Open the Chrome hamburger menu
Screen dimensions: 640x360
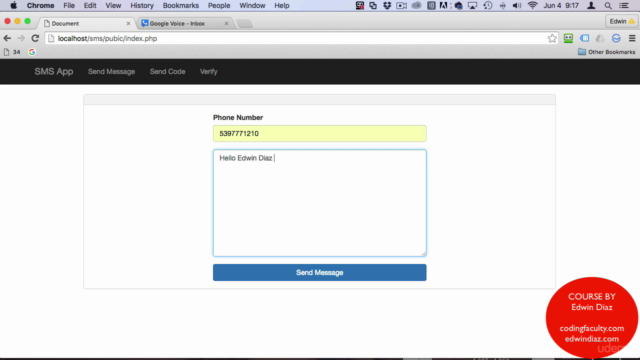coord(632,38)
